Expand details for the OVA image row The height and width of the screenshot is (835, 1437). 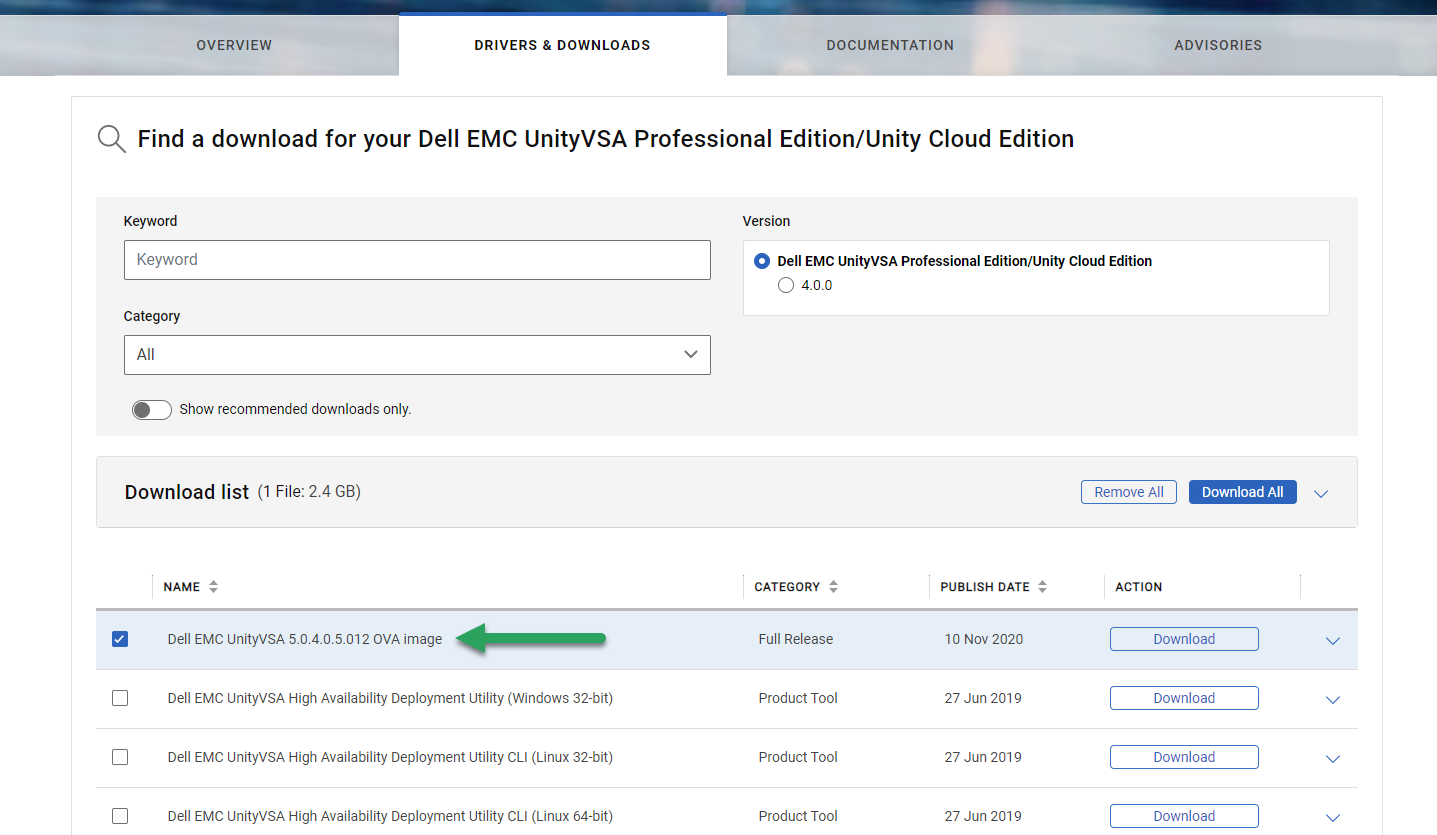tap(1332, 641)
